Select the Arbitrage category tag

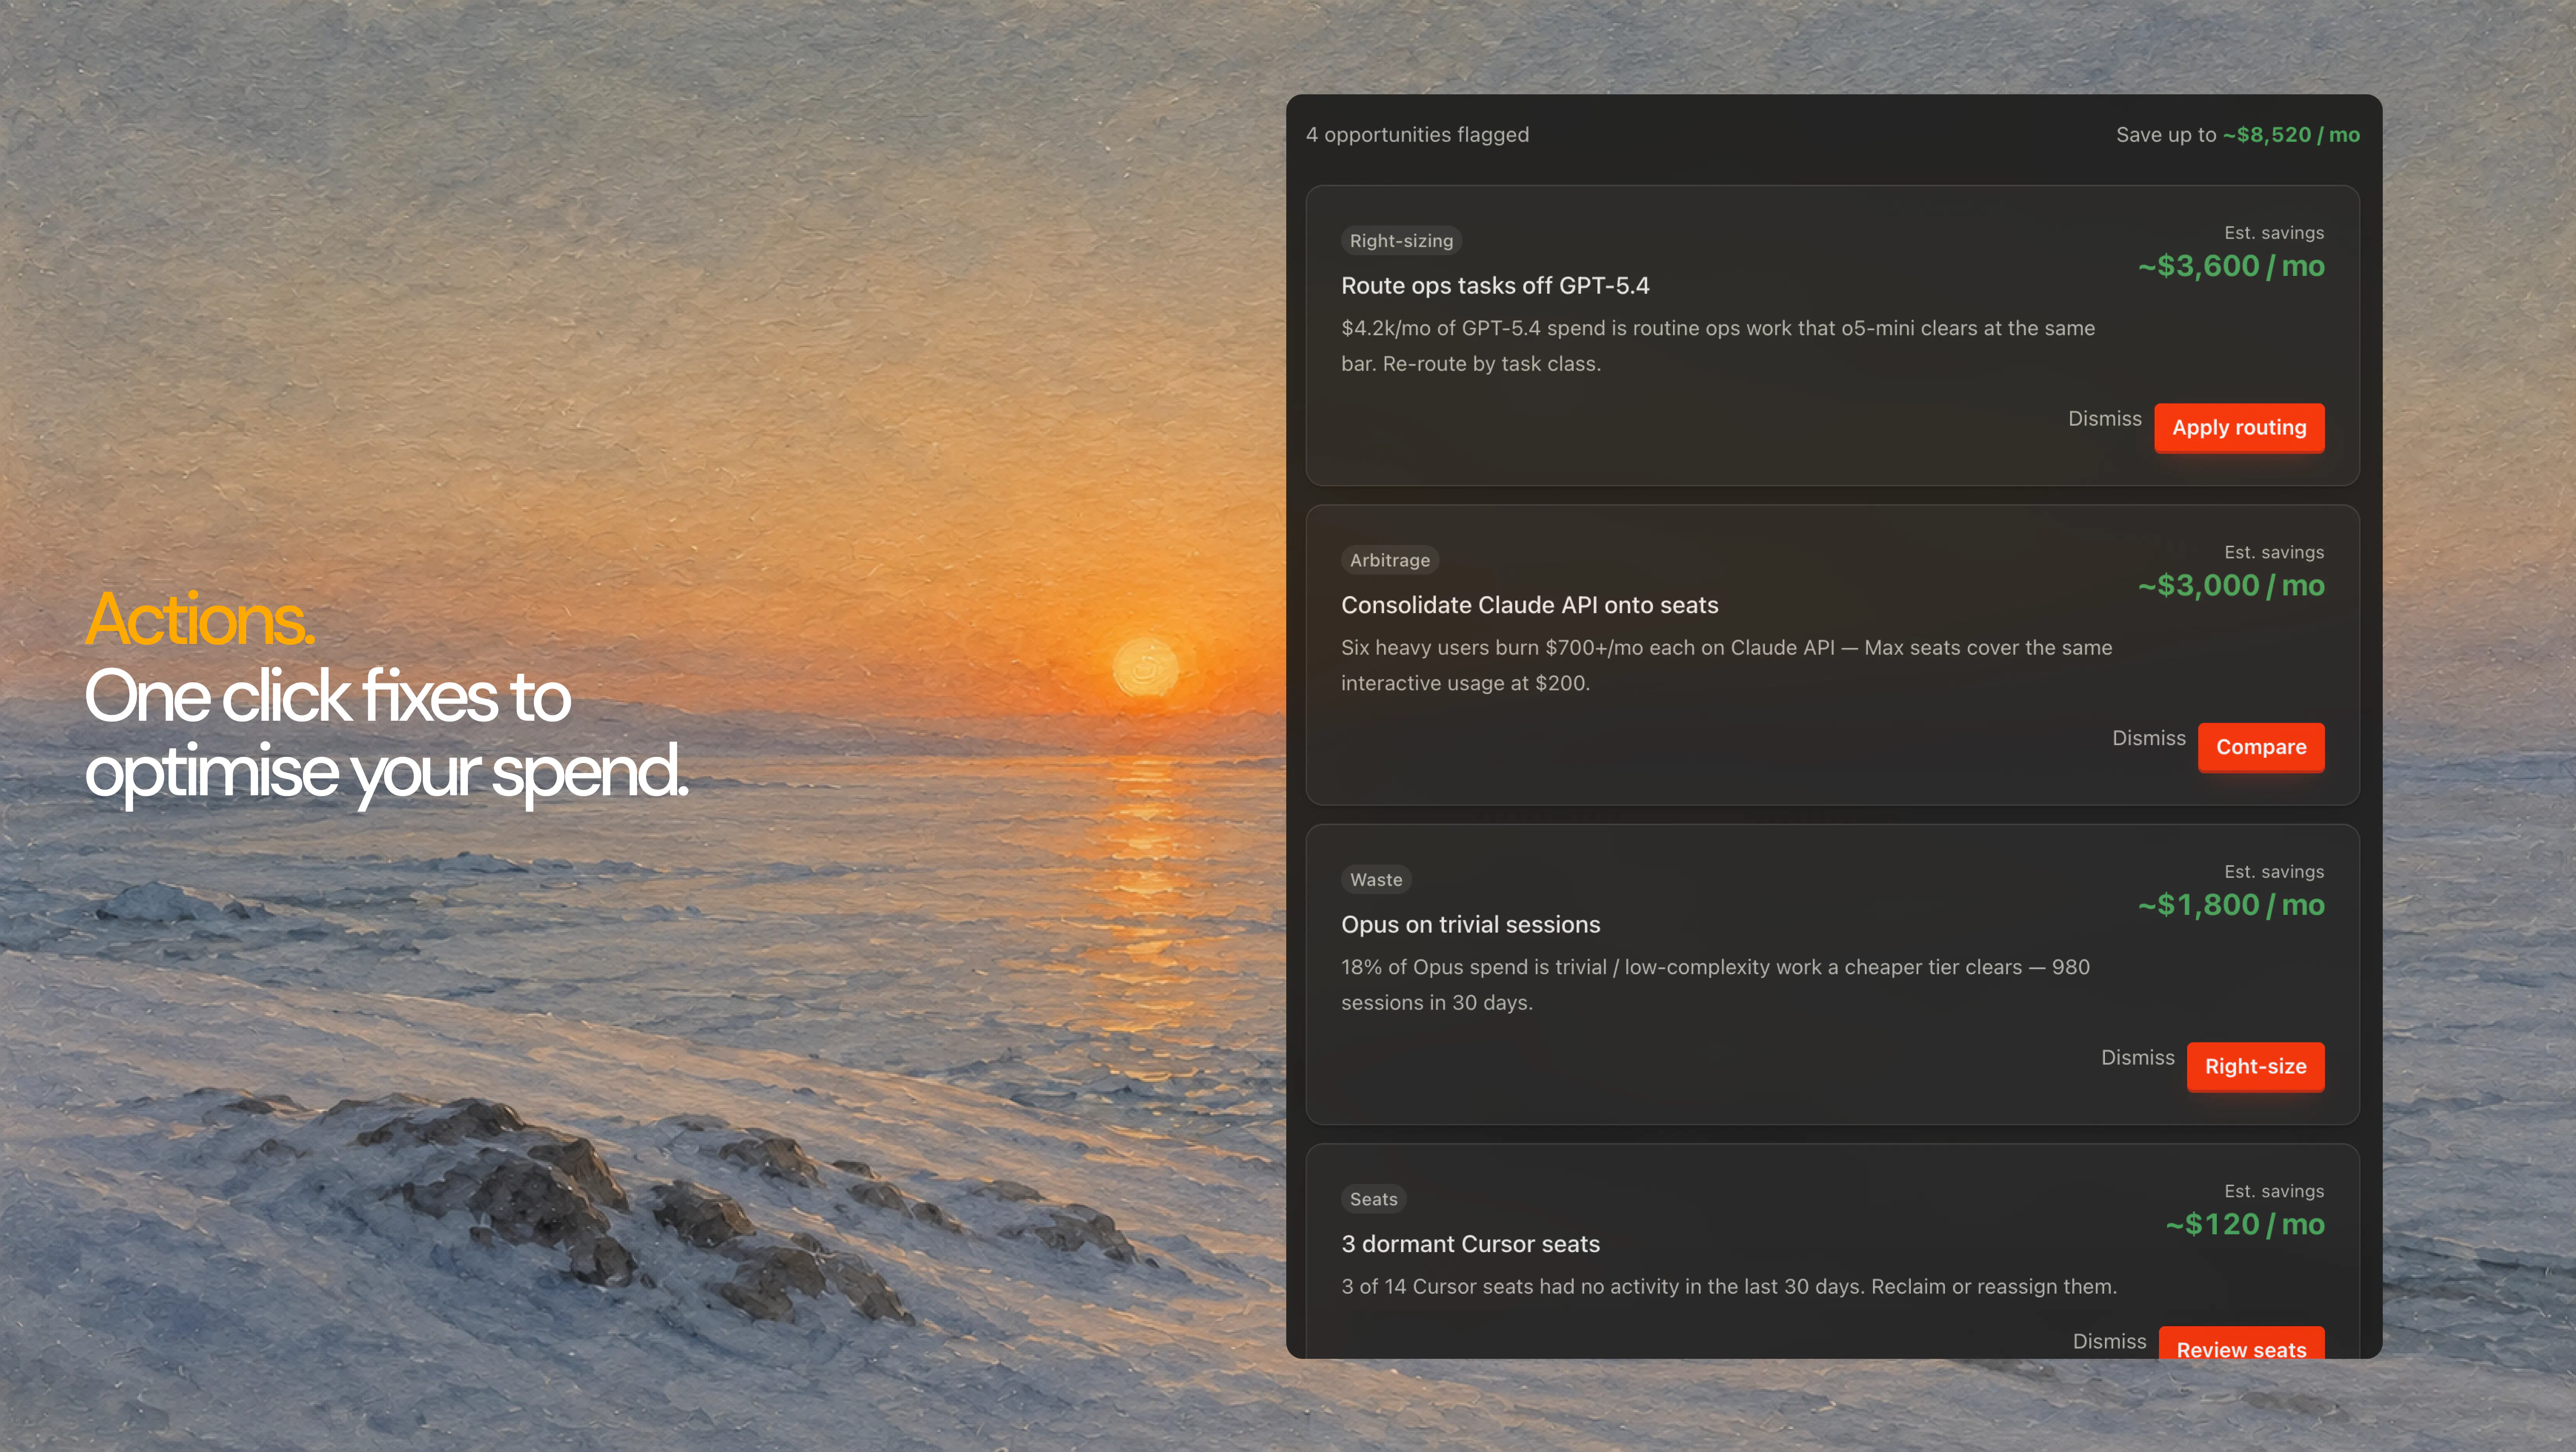1390,560
